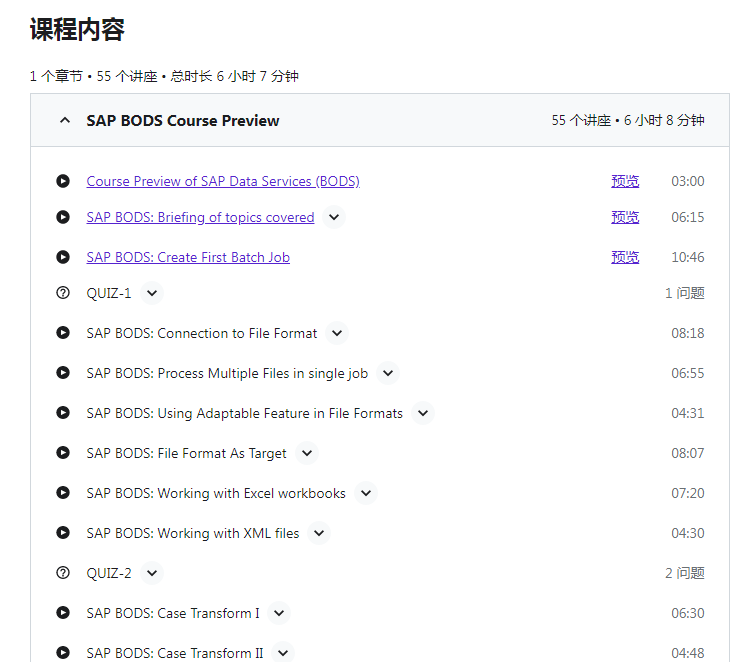The height and width of the screenshot is (662, 754).
Task: Expand description of Using Adaptable Feature in File Formats
Action: tap(423, 412)
